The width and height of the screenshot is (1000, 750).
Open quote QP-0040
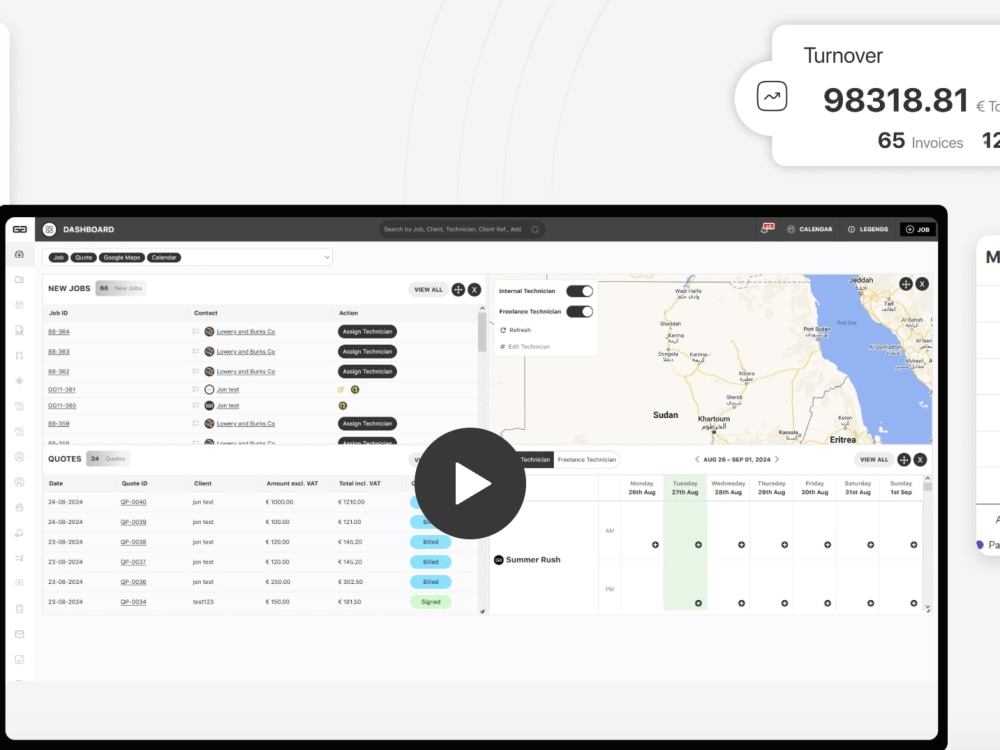pyautogui.click(x=133, y=502)
